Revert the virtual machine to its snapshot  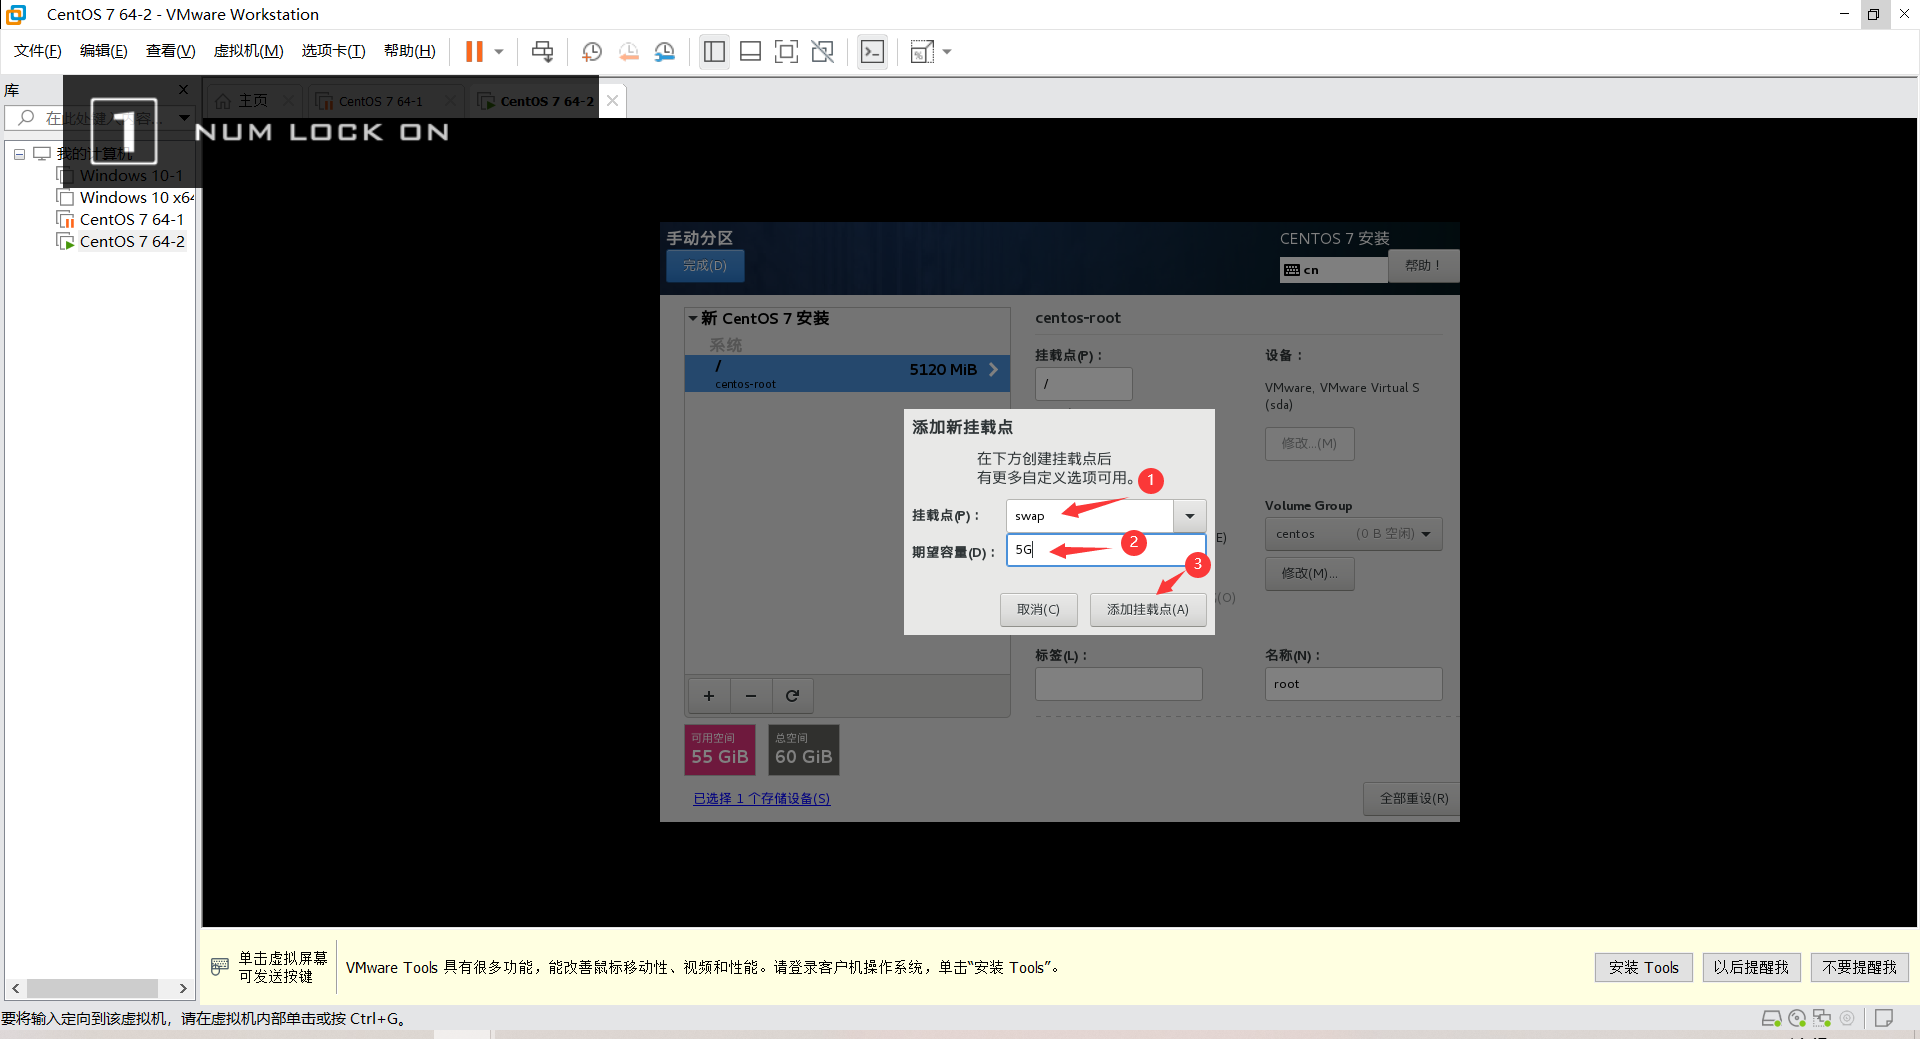[x=628, y=51]
